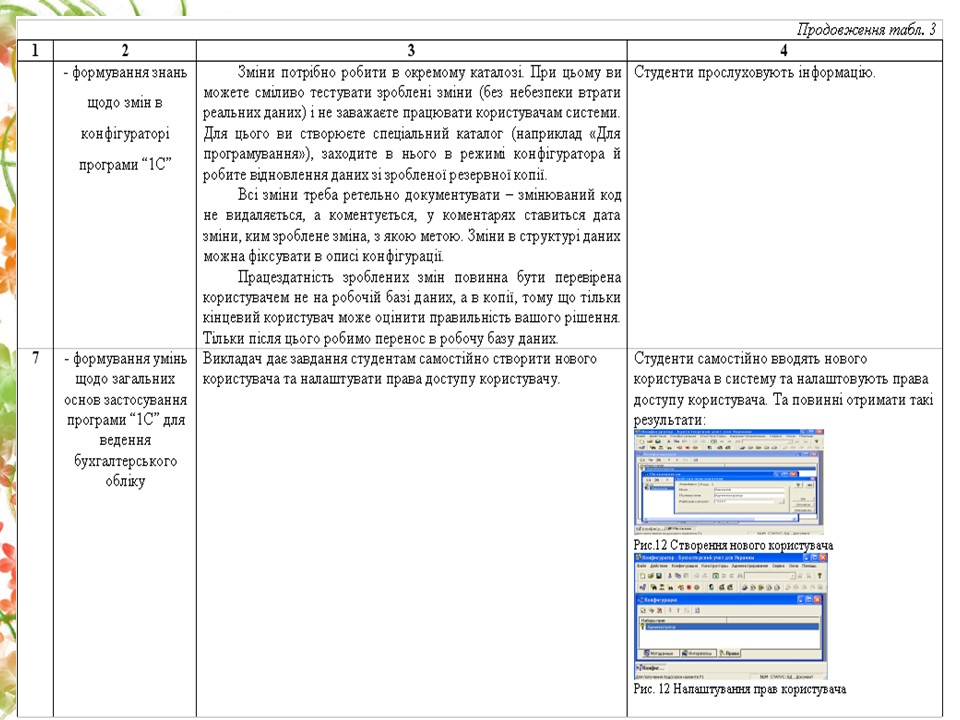Click first icon in lower Конфигурация window toolbar
This screenshot has height=720, width=960.
(642, 610)
